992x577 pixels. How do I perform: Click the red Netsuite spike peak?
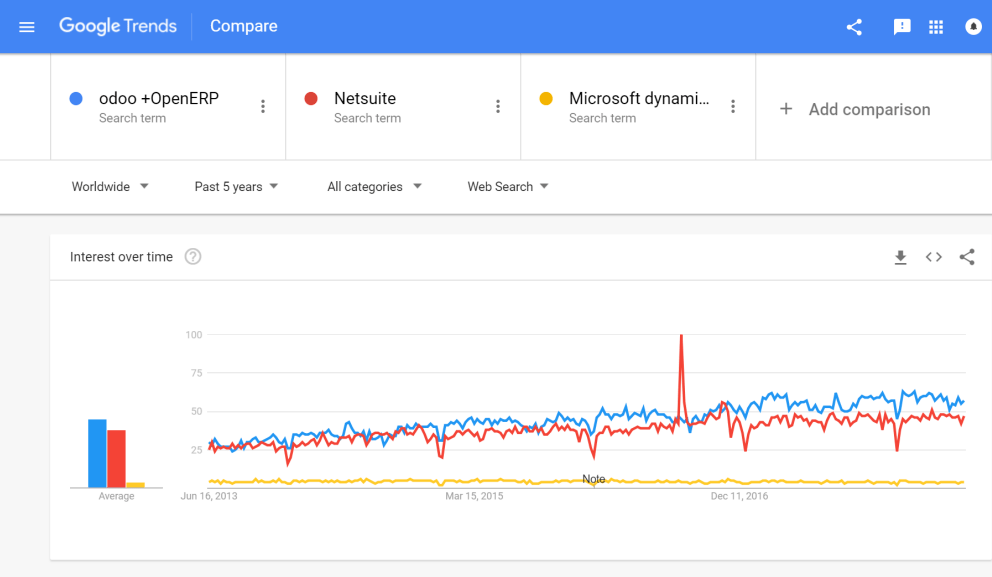click(x=681, y=336)
